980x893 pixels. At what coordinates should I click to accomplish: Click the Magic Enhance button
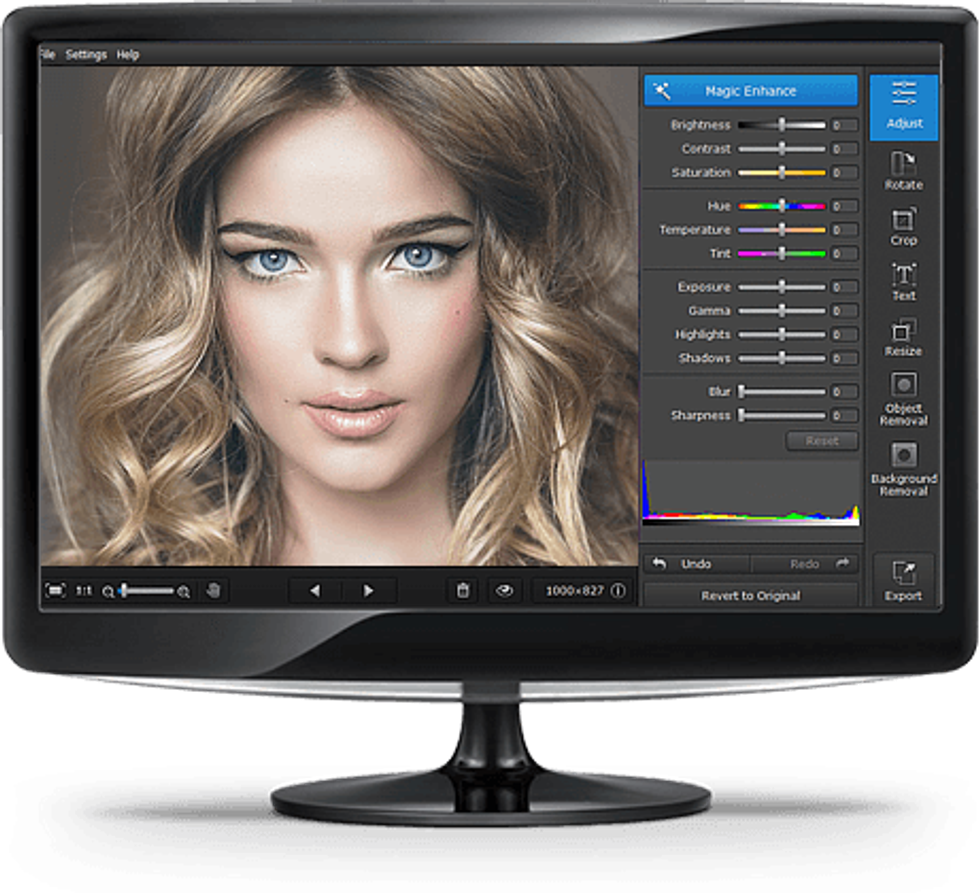[x=750, y=91]
